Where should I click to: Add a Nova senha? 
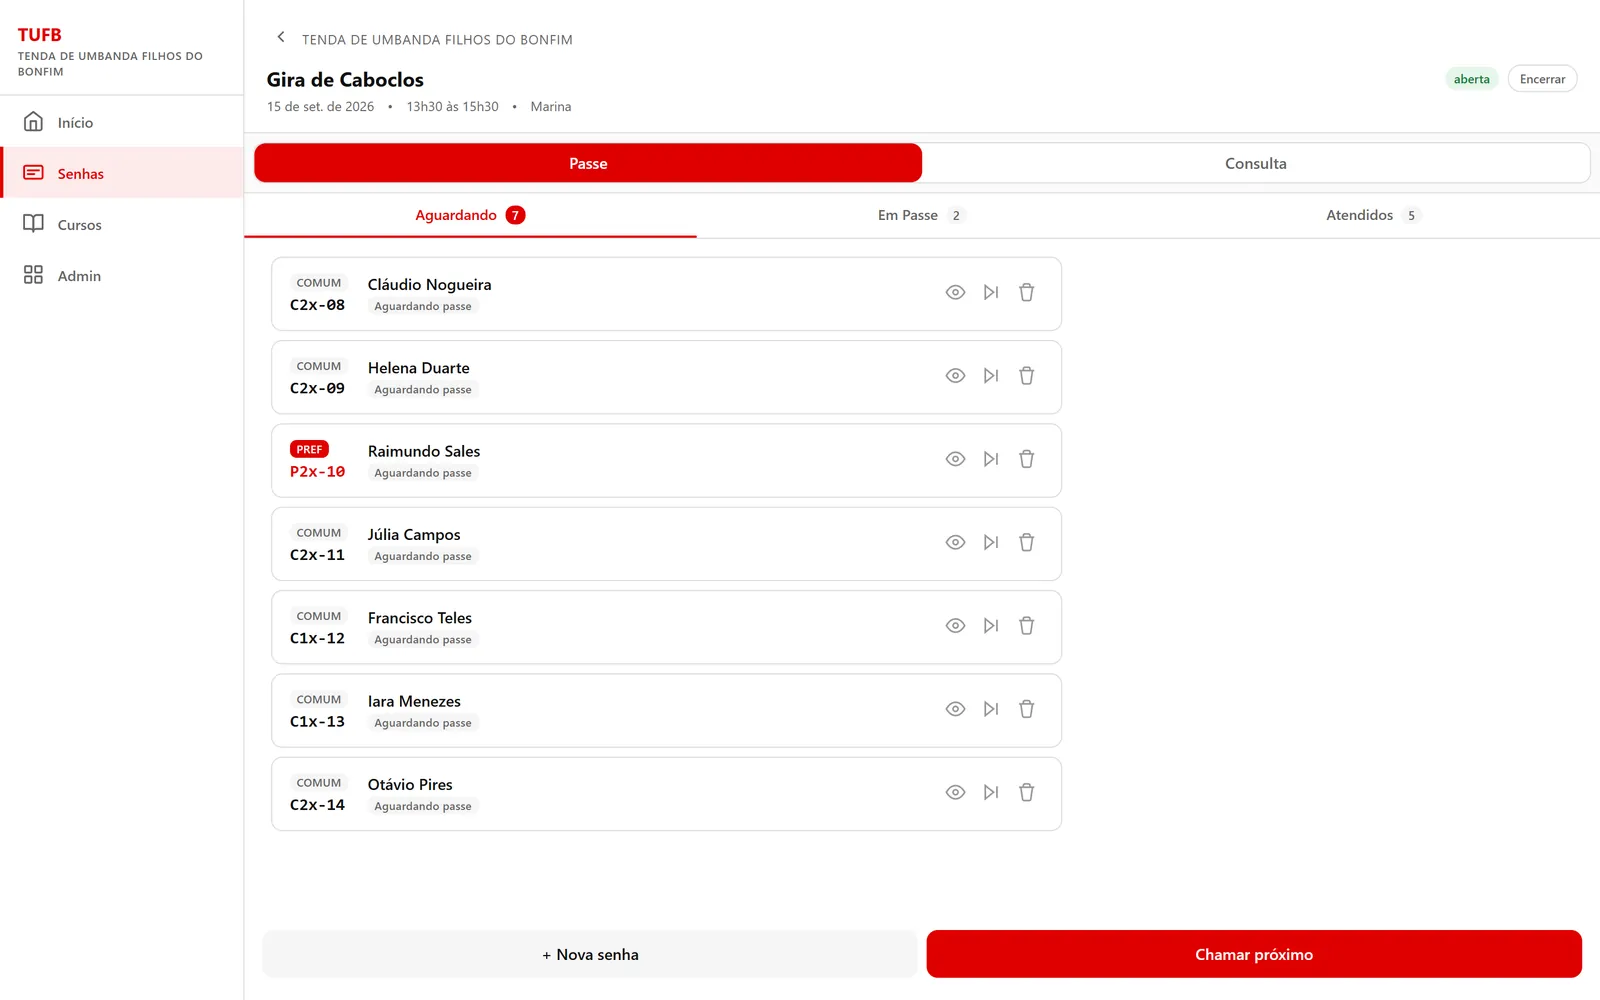pyautogui.click(x=590, y=954)
